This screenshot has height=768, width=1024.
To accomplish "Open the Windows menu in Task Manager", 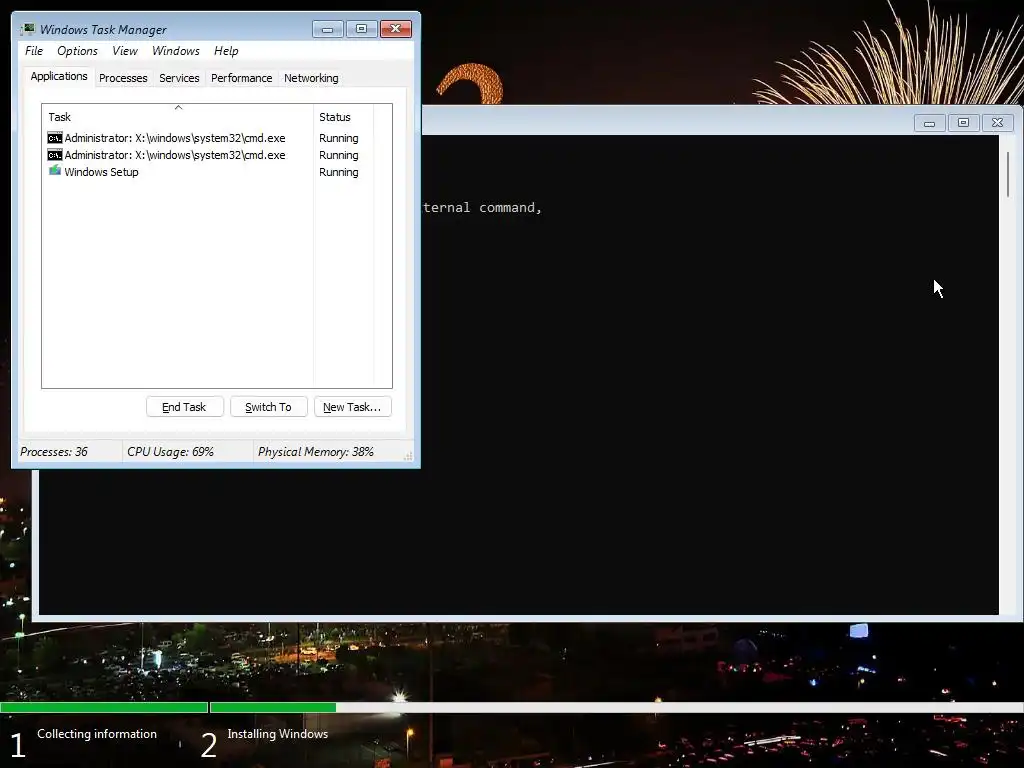I will click(176, 51).
